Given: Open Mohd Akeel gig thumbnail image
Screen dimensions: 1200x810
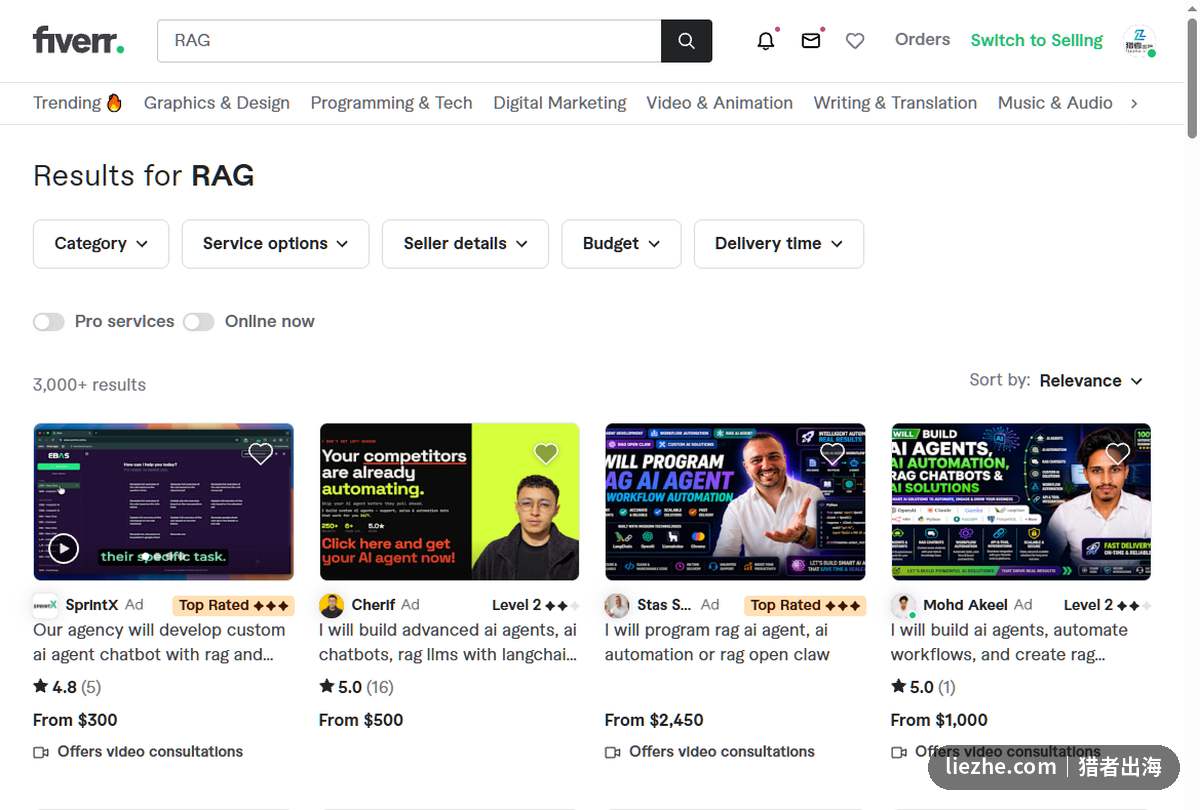Looking at the screenshot, I should pos(1021,502).
